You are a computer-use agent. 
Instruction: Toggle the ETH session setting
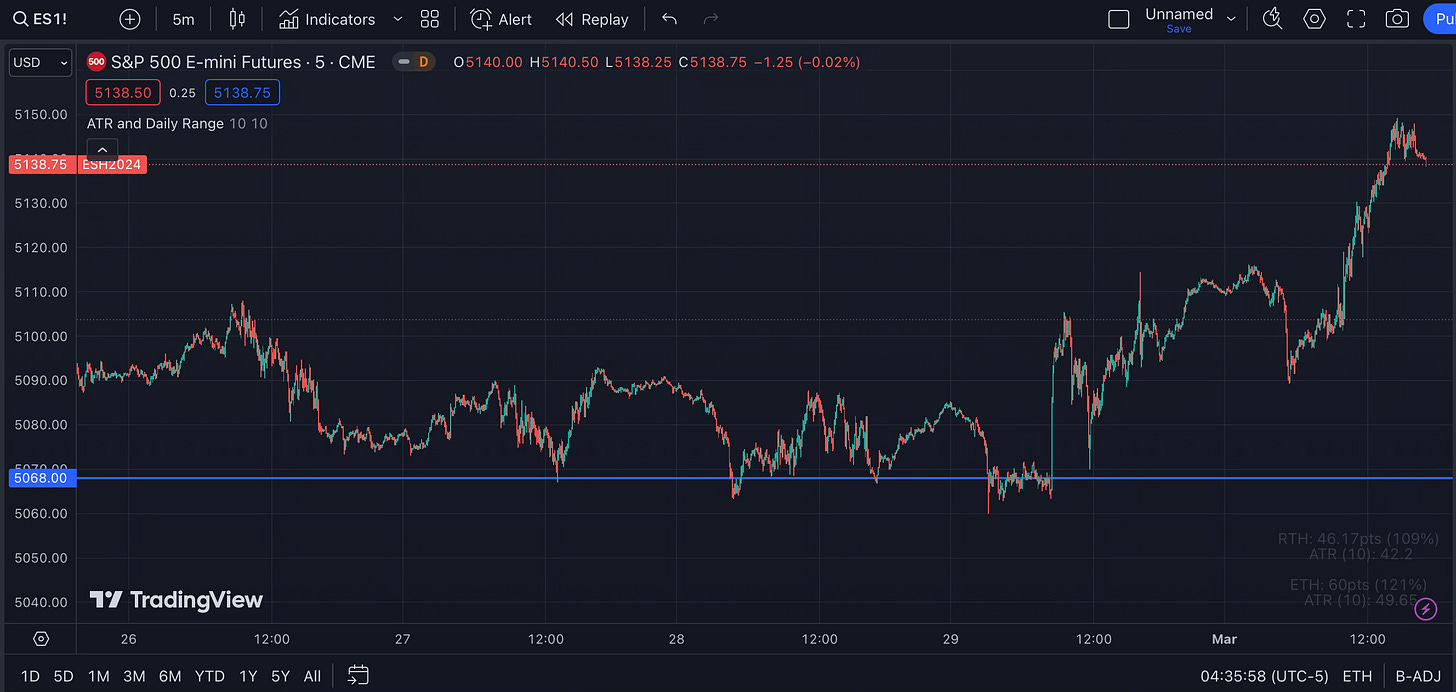(1357, 676)
